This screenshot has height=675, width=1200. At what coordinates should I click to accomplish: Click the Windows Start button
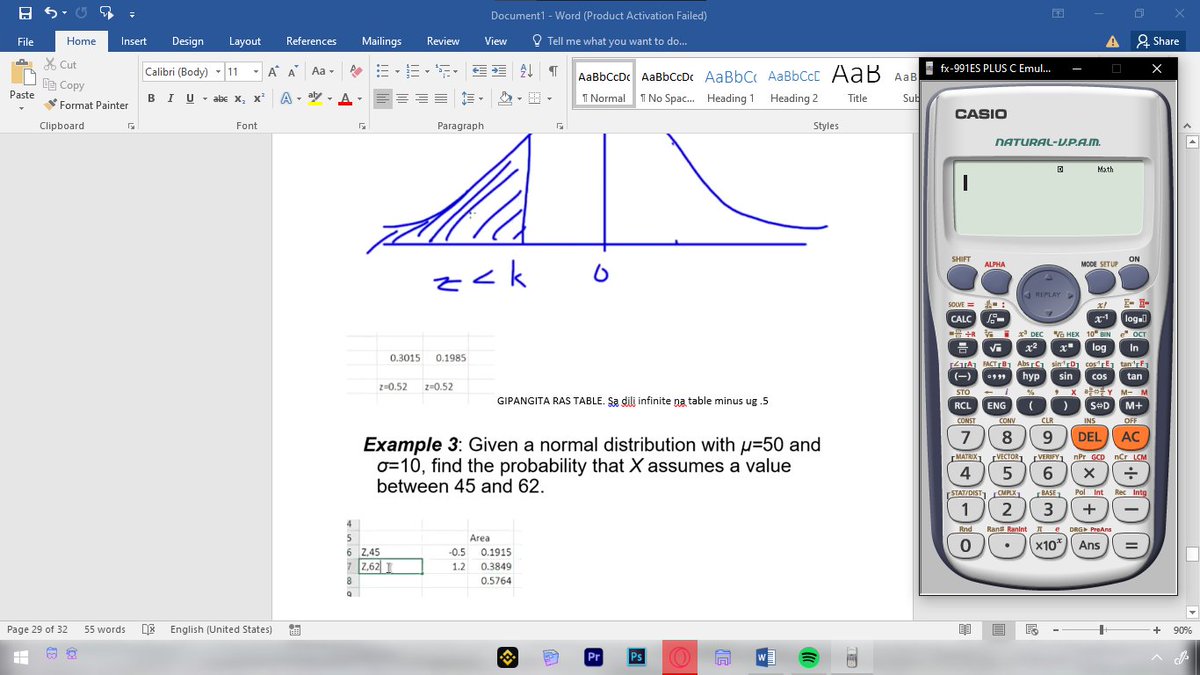pyautogui.click(x=20, y=658)
